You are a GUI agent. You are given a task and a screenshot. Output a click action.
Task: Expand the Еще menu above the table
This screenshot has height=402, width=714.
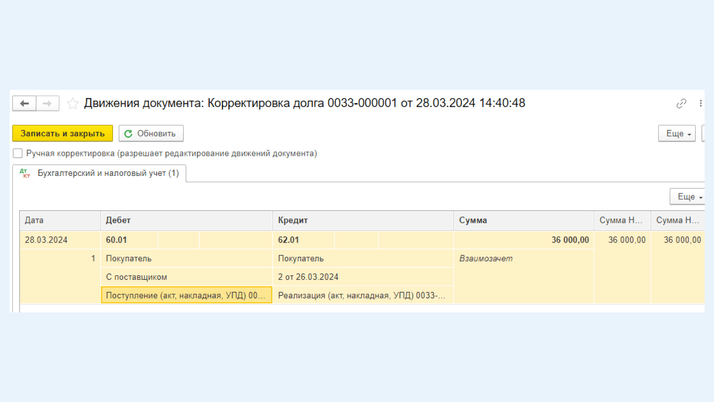(687, 197)
